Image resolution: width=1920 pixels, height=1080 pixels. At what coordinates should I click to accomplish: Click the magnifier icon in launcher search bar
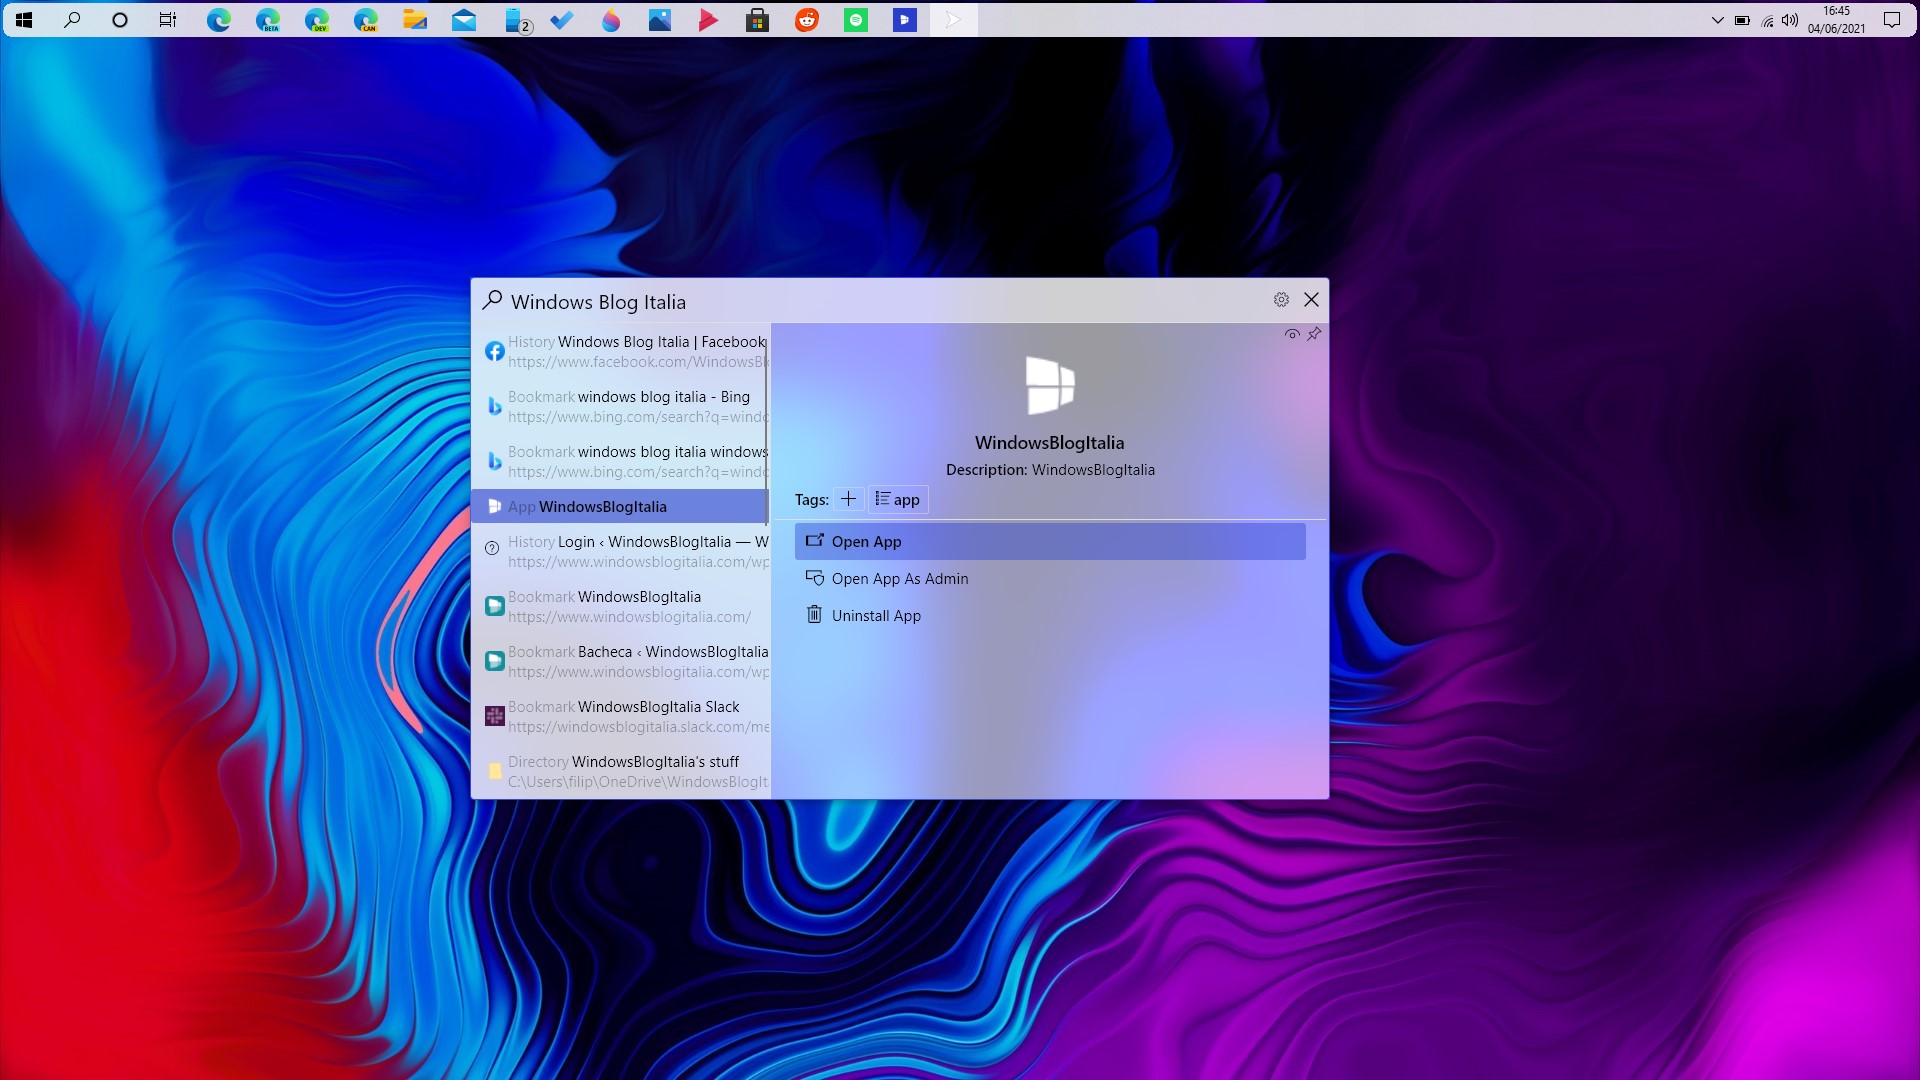[492, 300]
